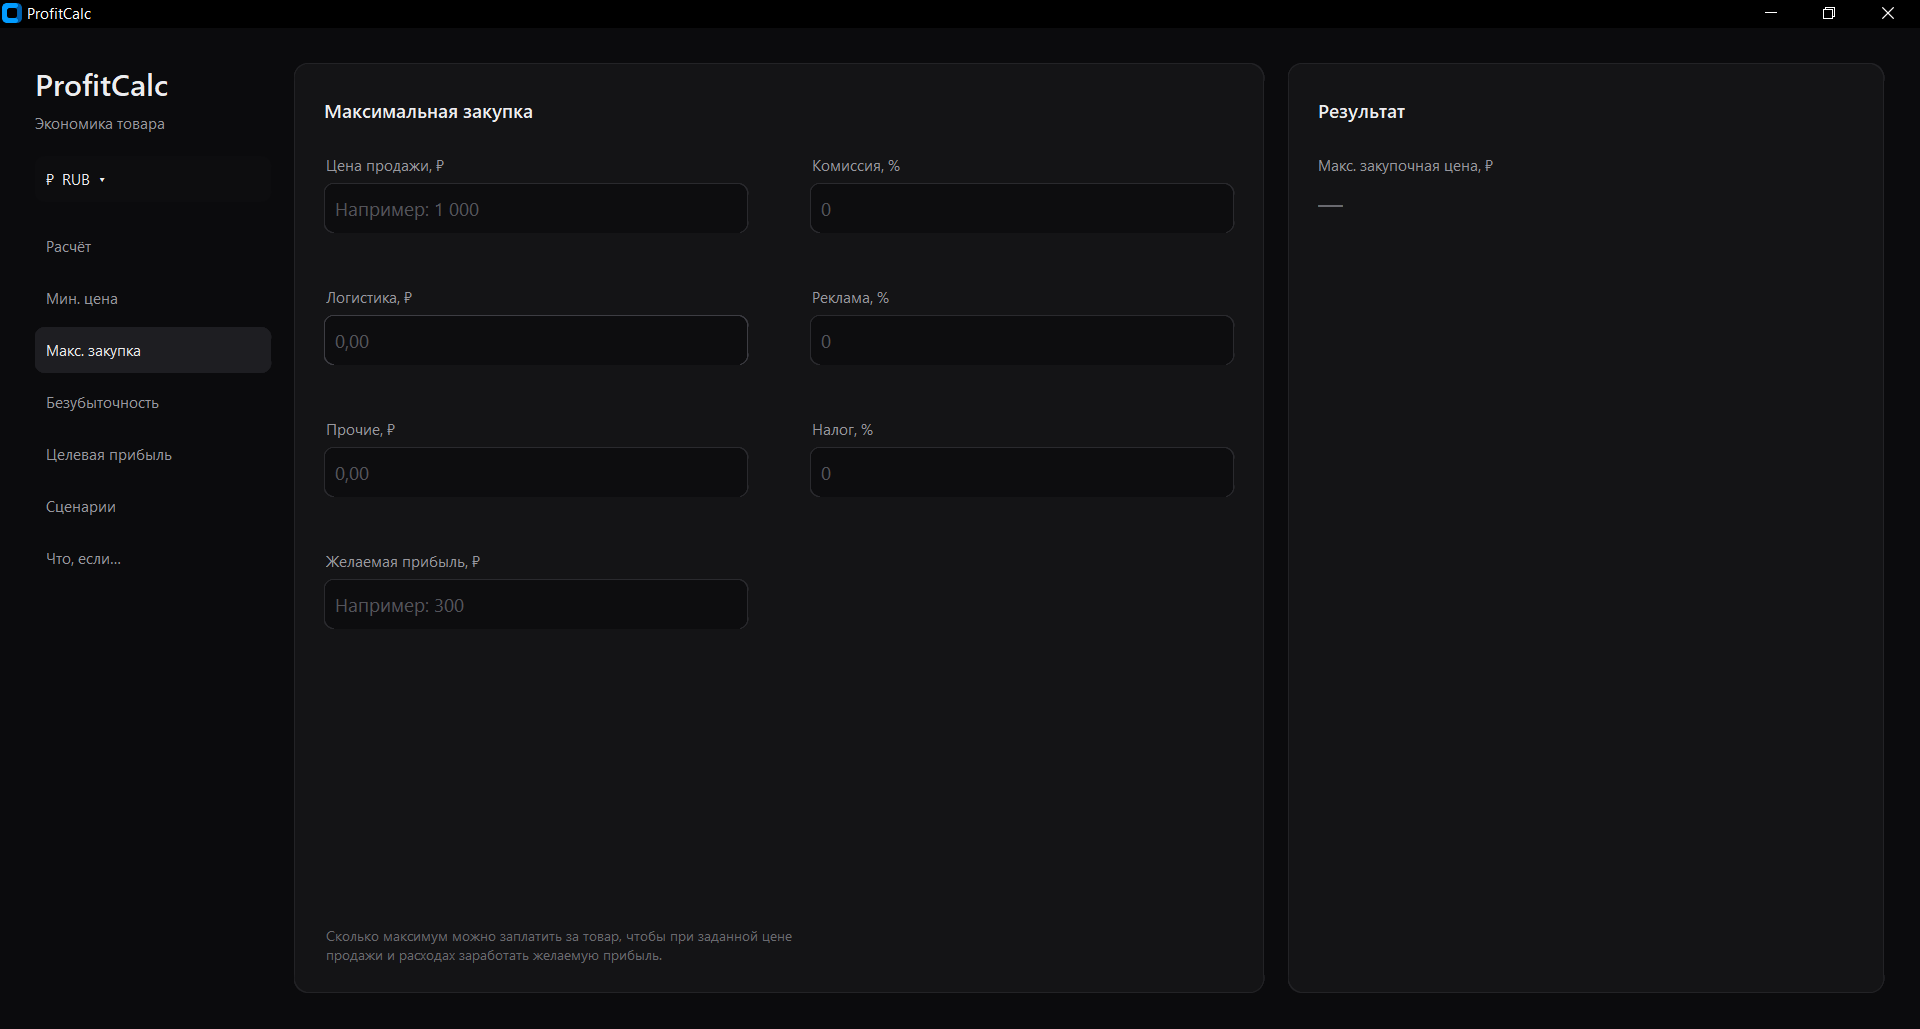Focus the Логистика cost field
Viewport: 1920px width, 1029px height.
(536, 341)
